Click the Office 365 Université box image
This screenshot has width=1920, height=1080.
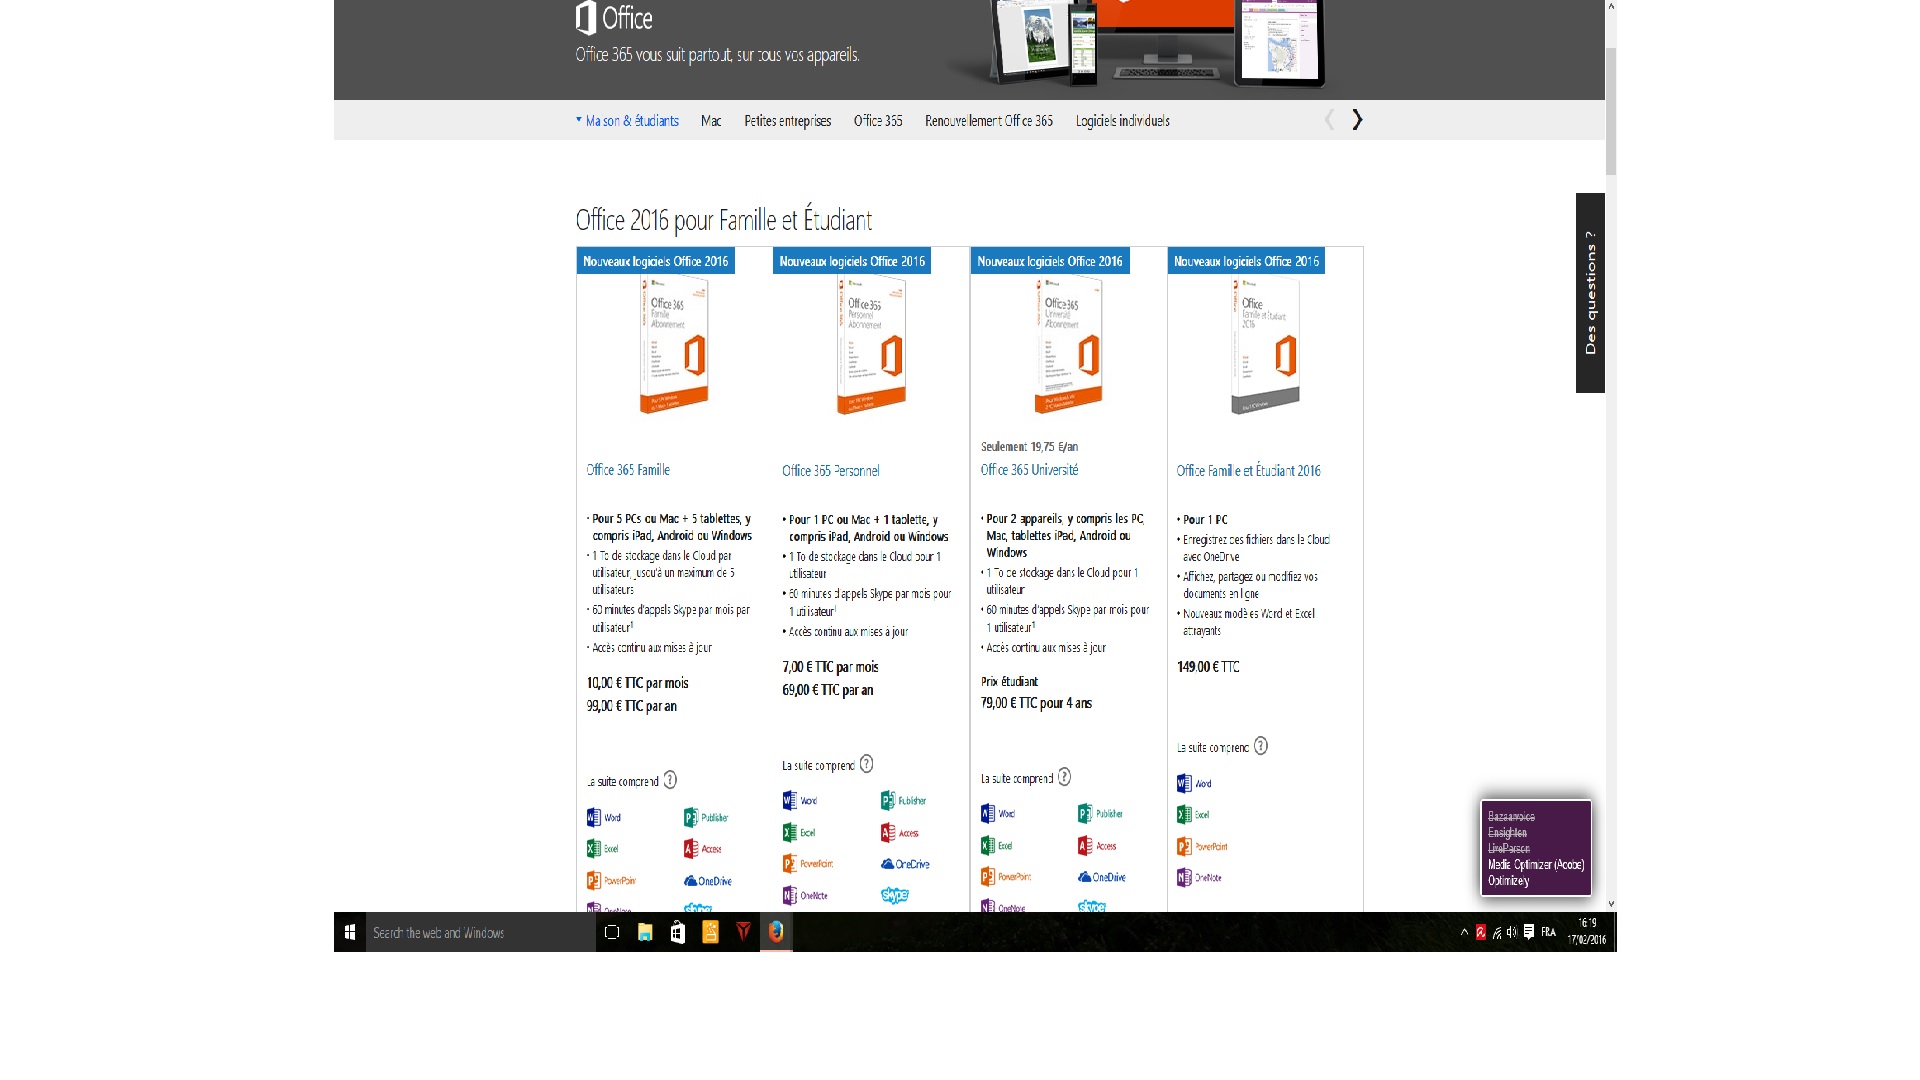[x=1068, y=345]
